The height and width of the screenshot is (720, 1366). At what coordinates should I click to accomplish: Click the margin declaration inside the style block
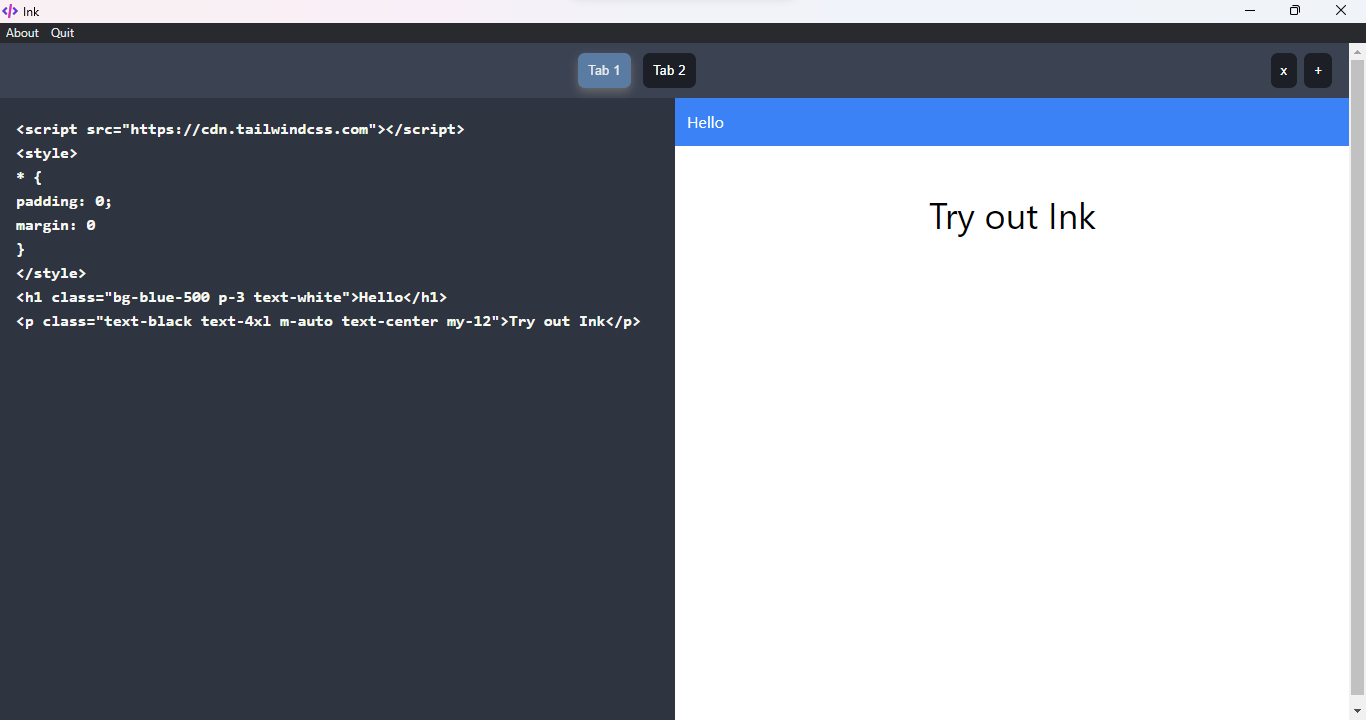[x=54, y=225]
